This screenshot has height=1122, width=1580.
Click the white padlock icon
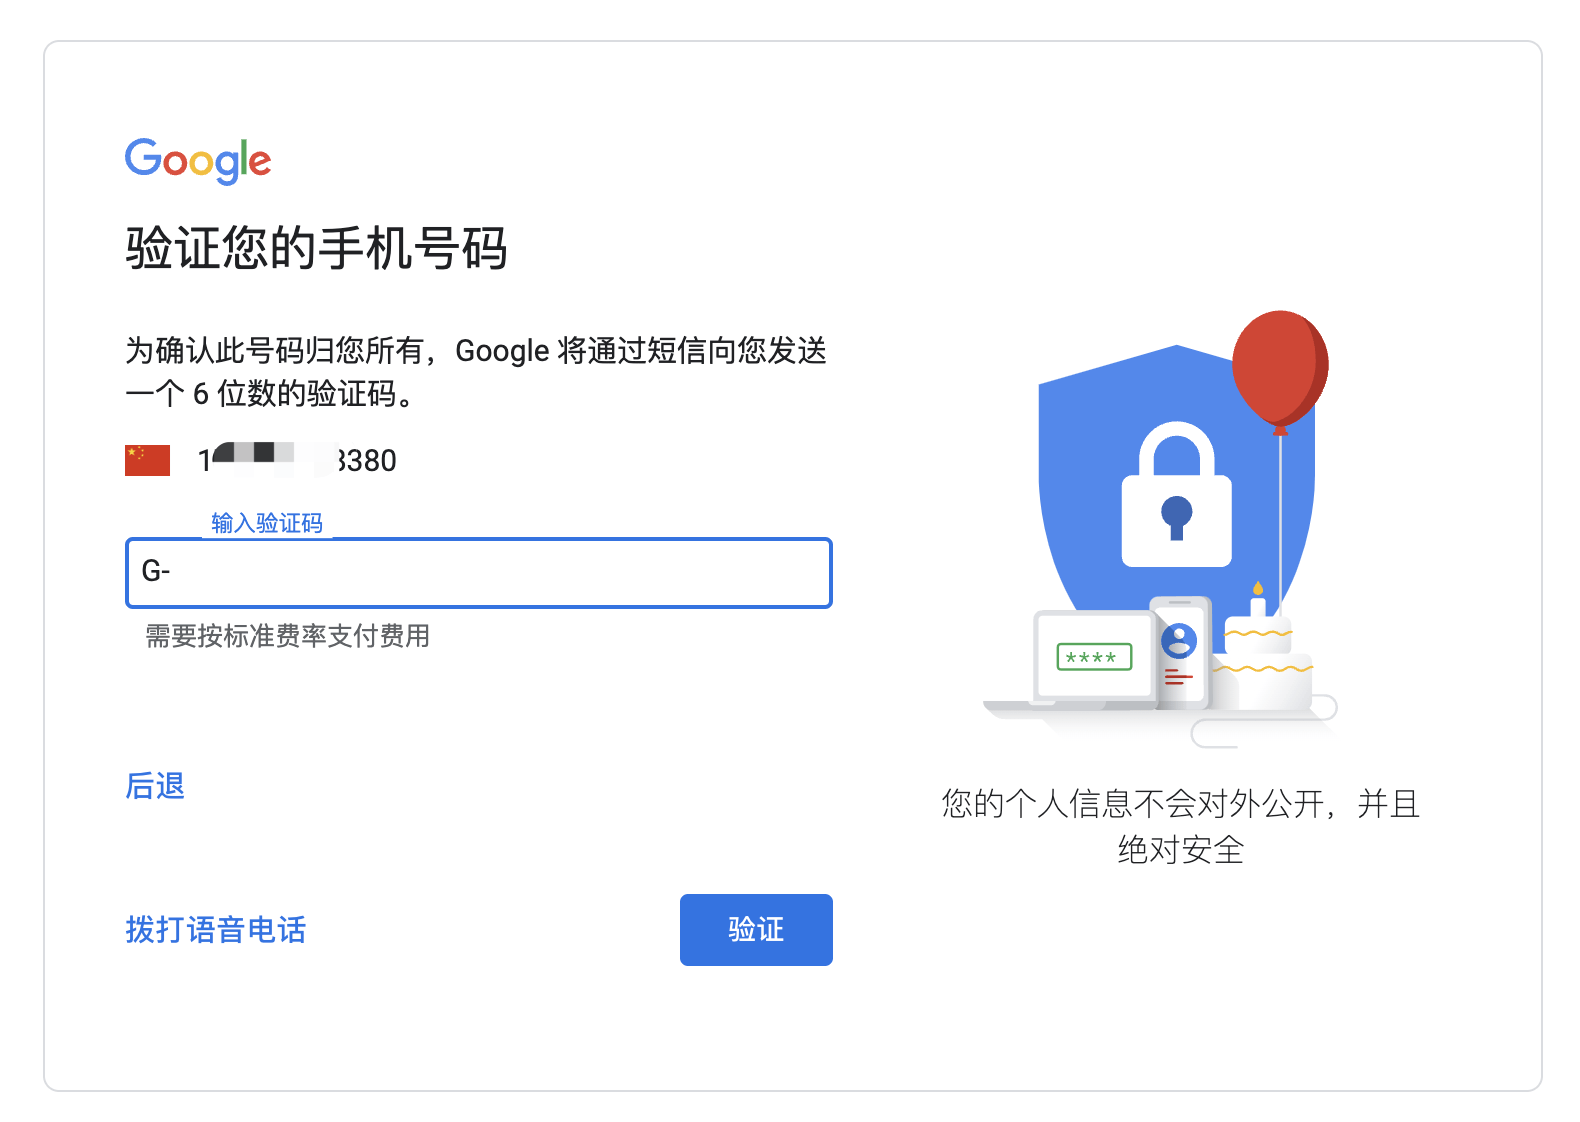pyautogui.click(x=1176, y=495)
